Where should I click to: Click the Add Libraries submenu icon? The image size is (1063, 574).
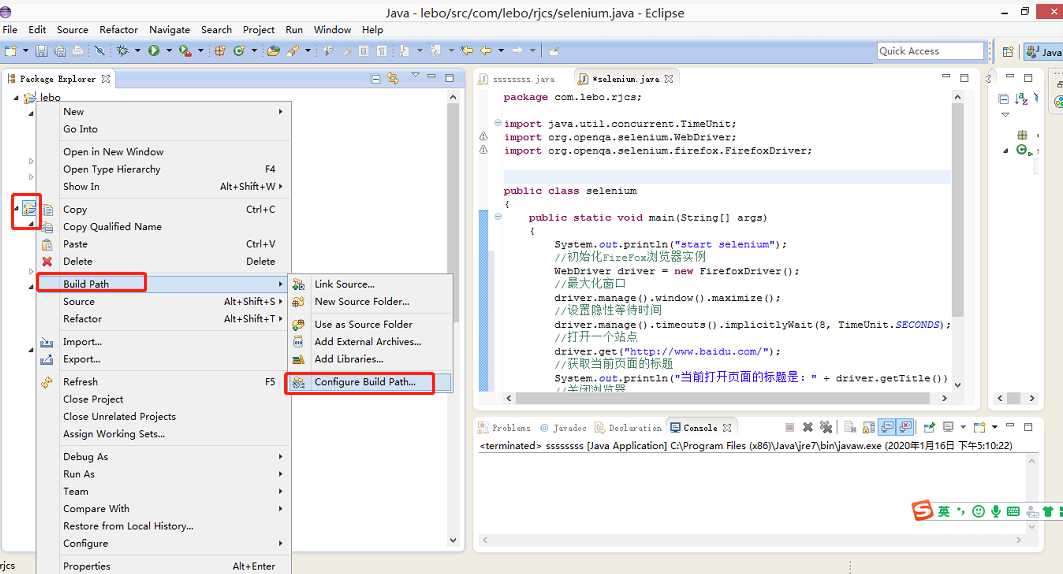coord(298,359)
